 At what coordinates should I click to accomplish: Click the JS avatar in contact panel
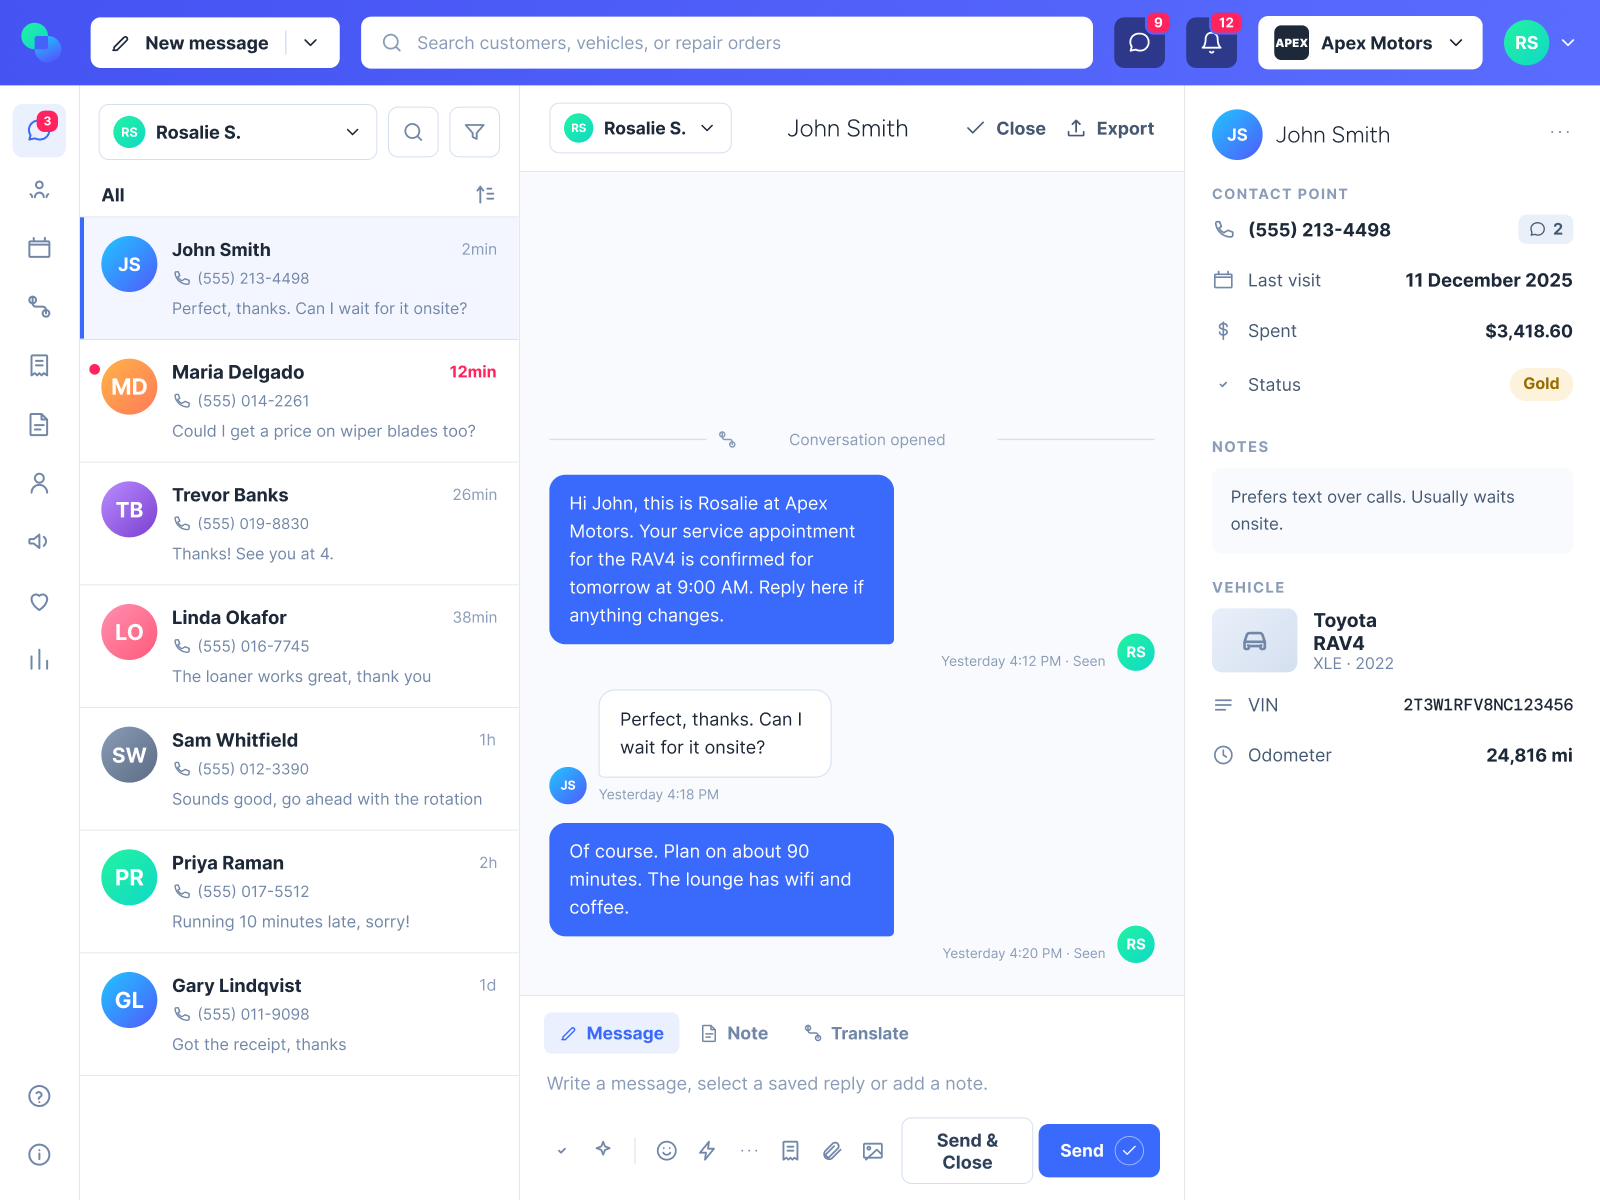[1237, 135]
